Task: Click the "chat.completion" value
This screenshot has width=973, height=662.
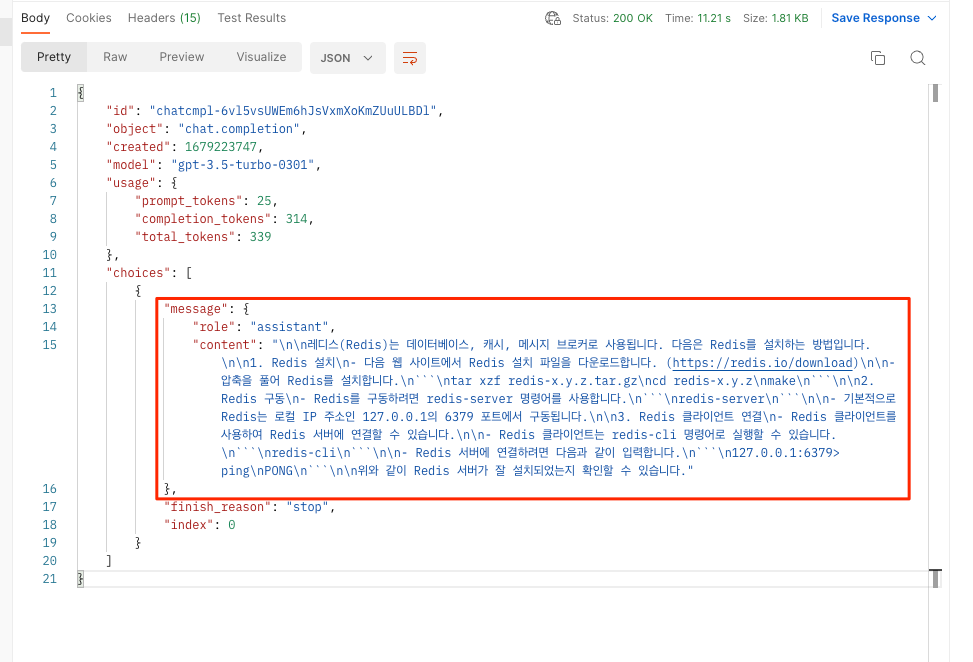Action: [239, 129]
